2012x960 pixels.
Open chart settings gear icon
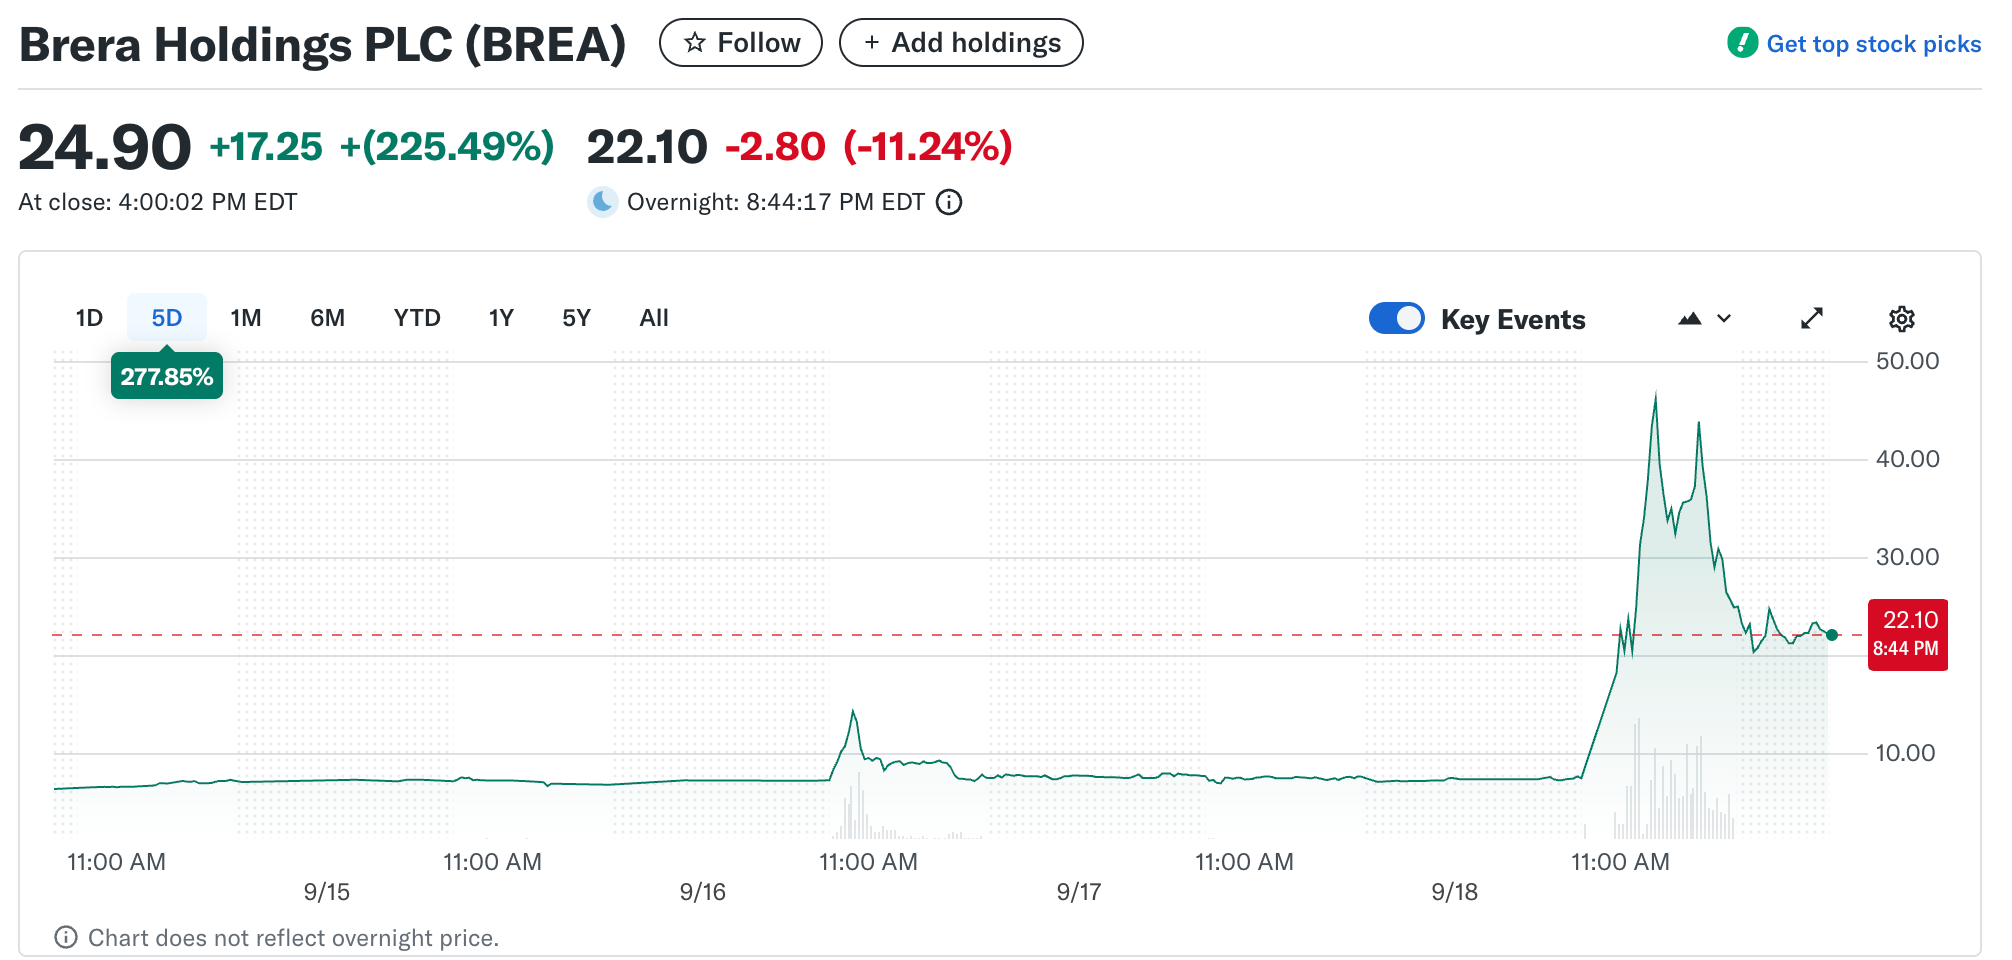(x=1901, y=319)
